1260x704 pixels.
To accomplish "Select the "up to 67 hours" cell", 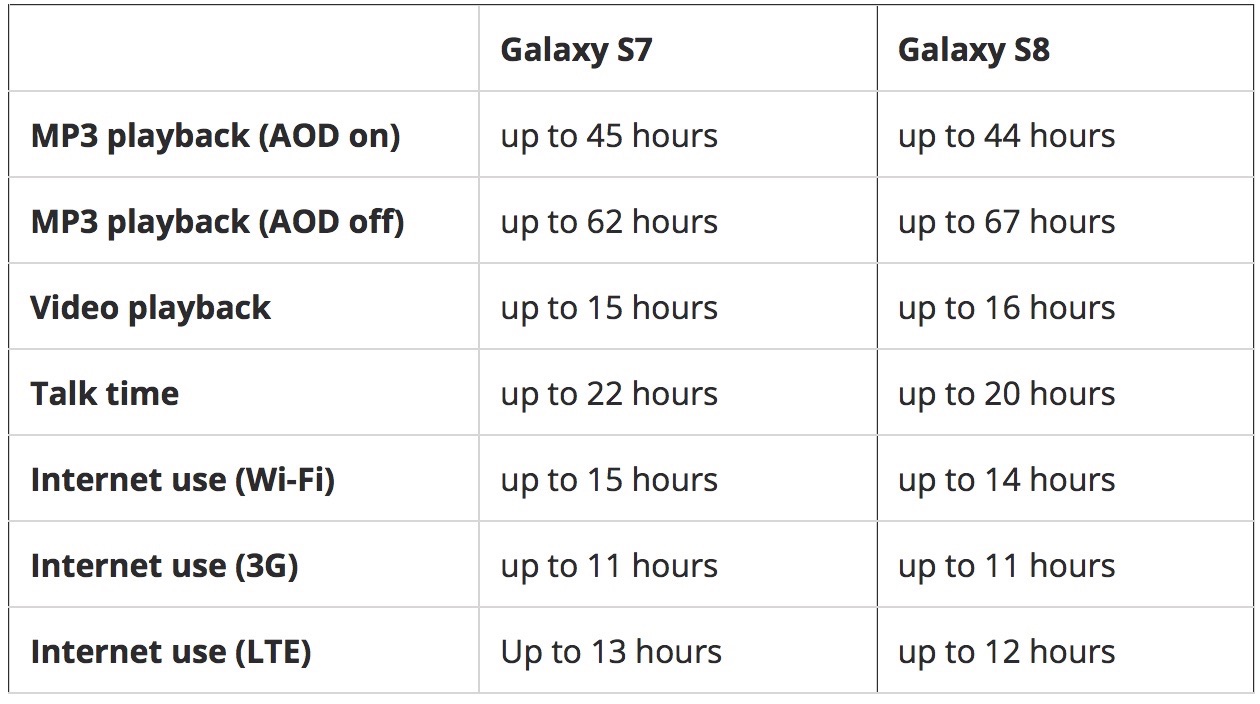I will 1006,222.
